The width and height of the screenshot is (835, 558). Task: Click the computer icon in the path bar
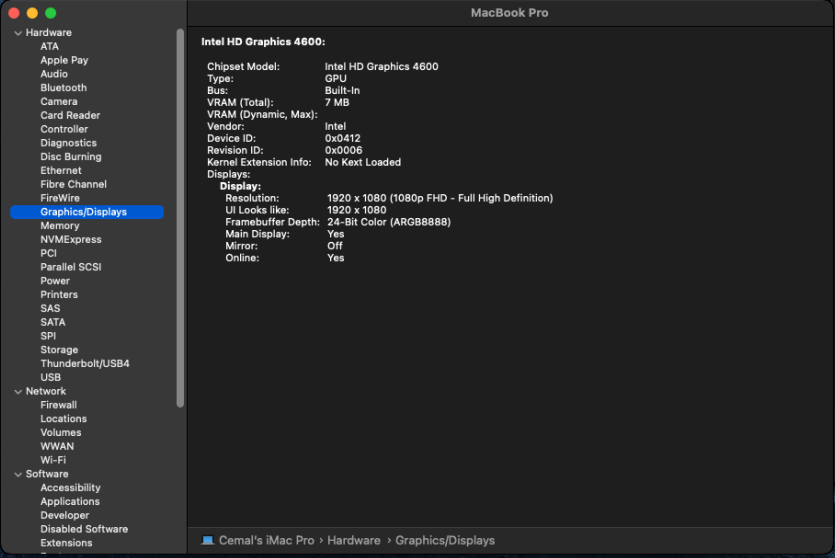[208, 541]
